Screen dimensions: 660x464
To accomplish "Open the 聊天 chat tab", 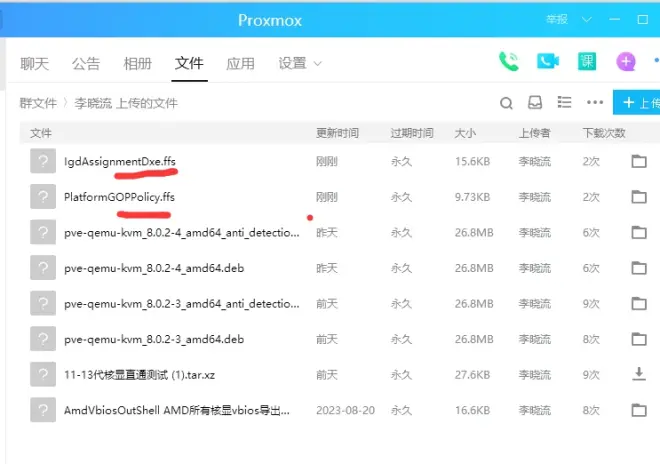I will (35, 64).
